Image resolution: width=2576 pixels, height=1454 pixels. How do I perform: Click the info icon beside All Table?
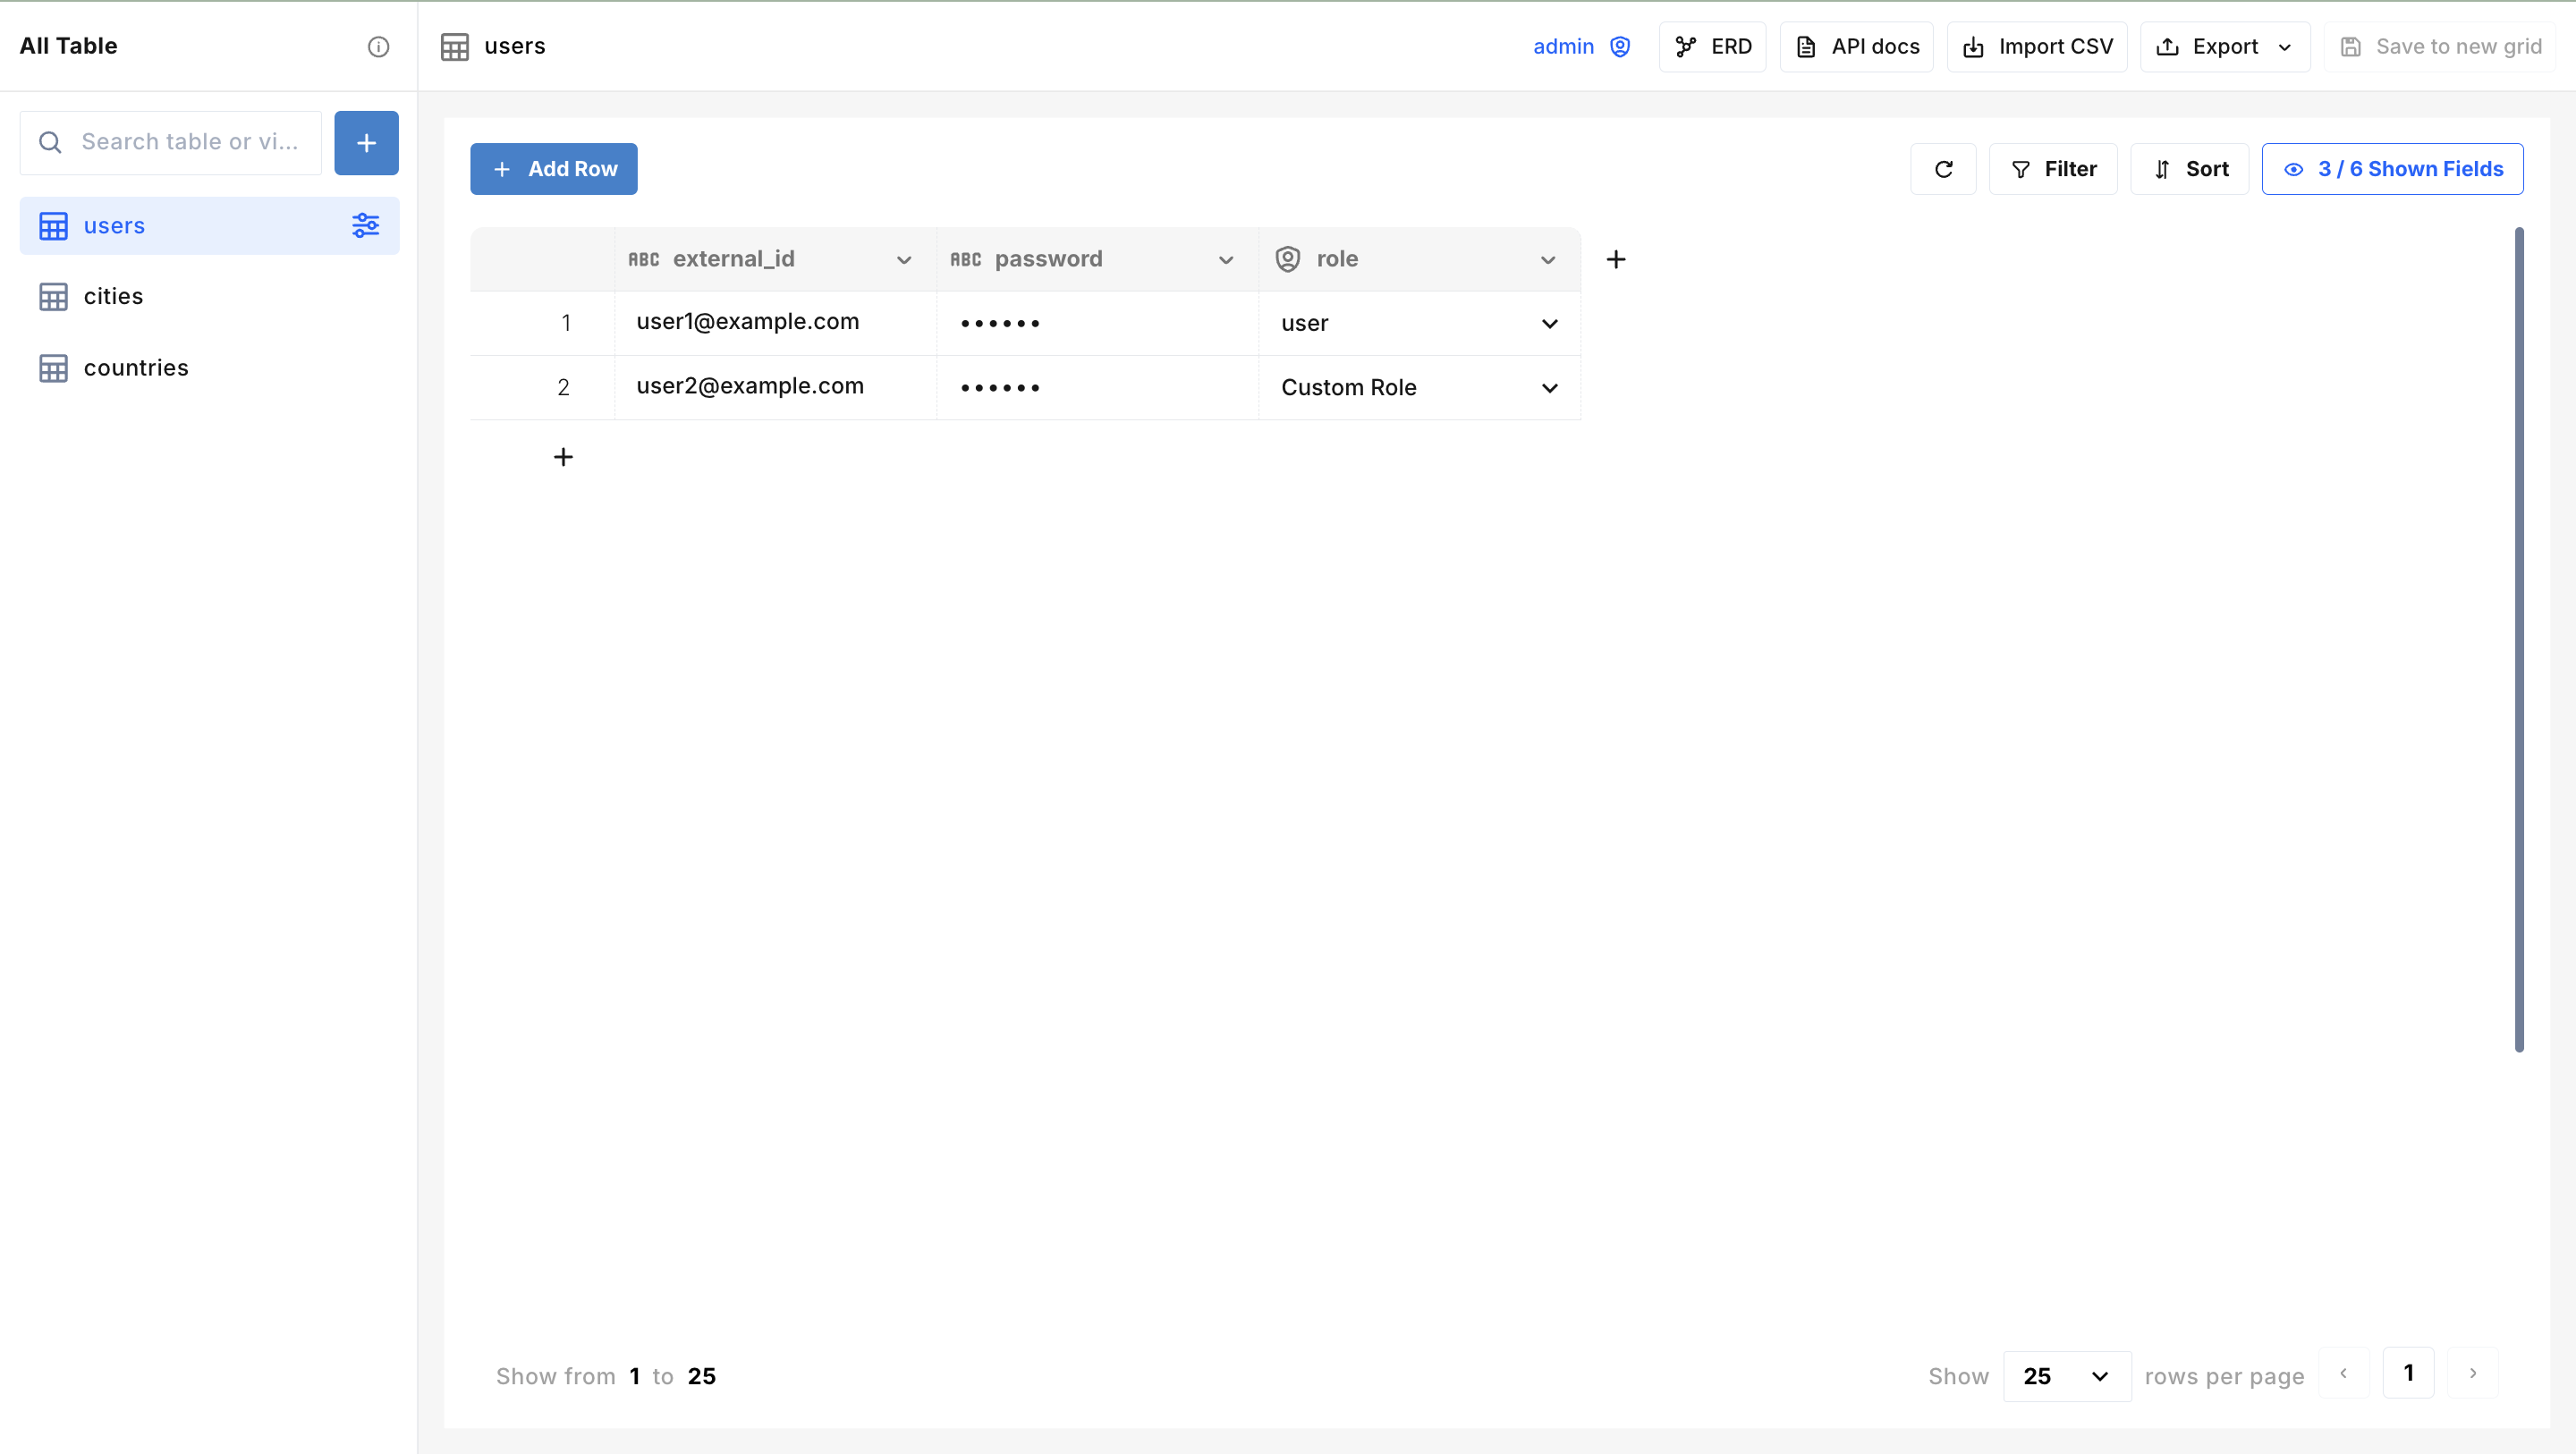pos(378,46)
